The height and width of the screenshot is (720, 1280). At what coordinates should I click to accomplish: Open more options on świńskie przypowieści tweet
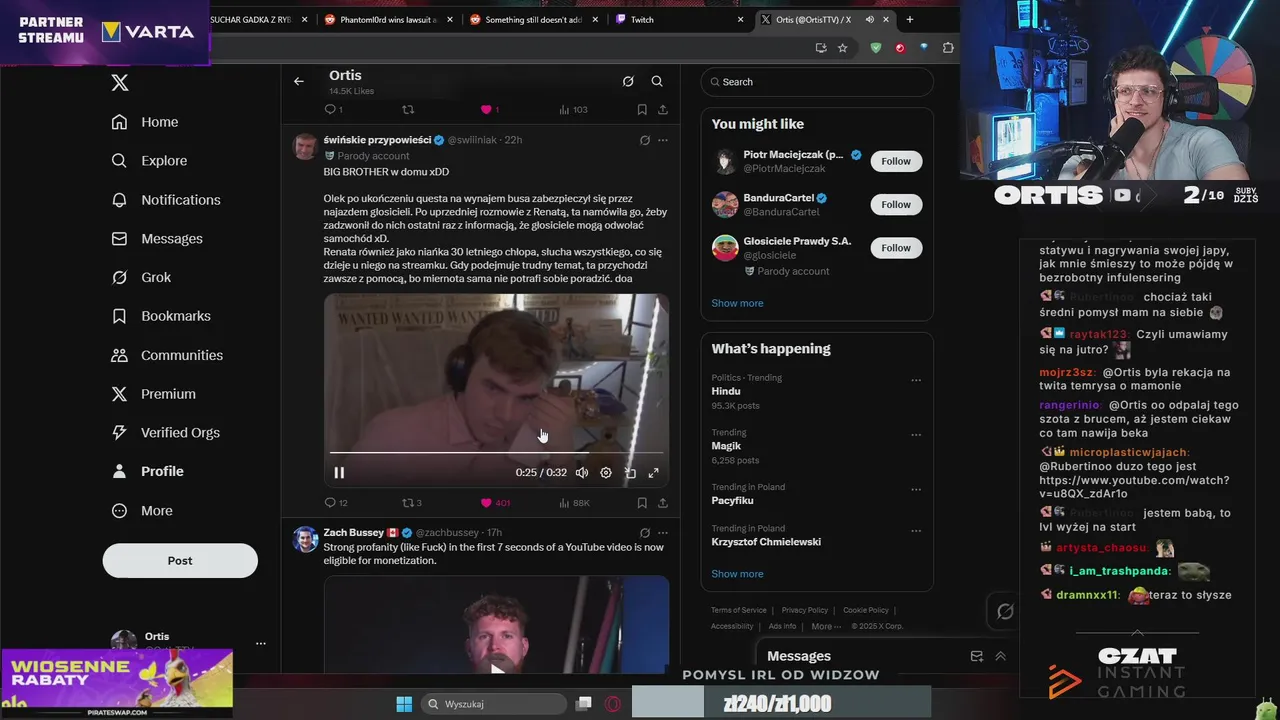click(663, 140)
